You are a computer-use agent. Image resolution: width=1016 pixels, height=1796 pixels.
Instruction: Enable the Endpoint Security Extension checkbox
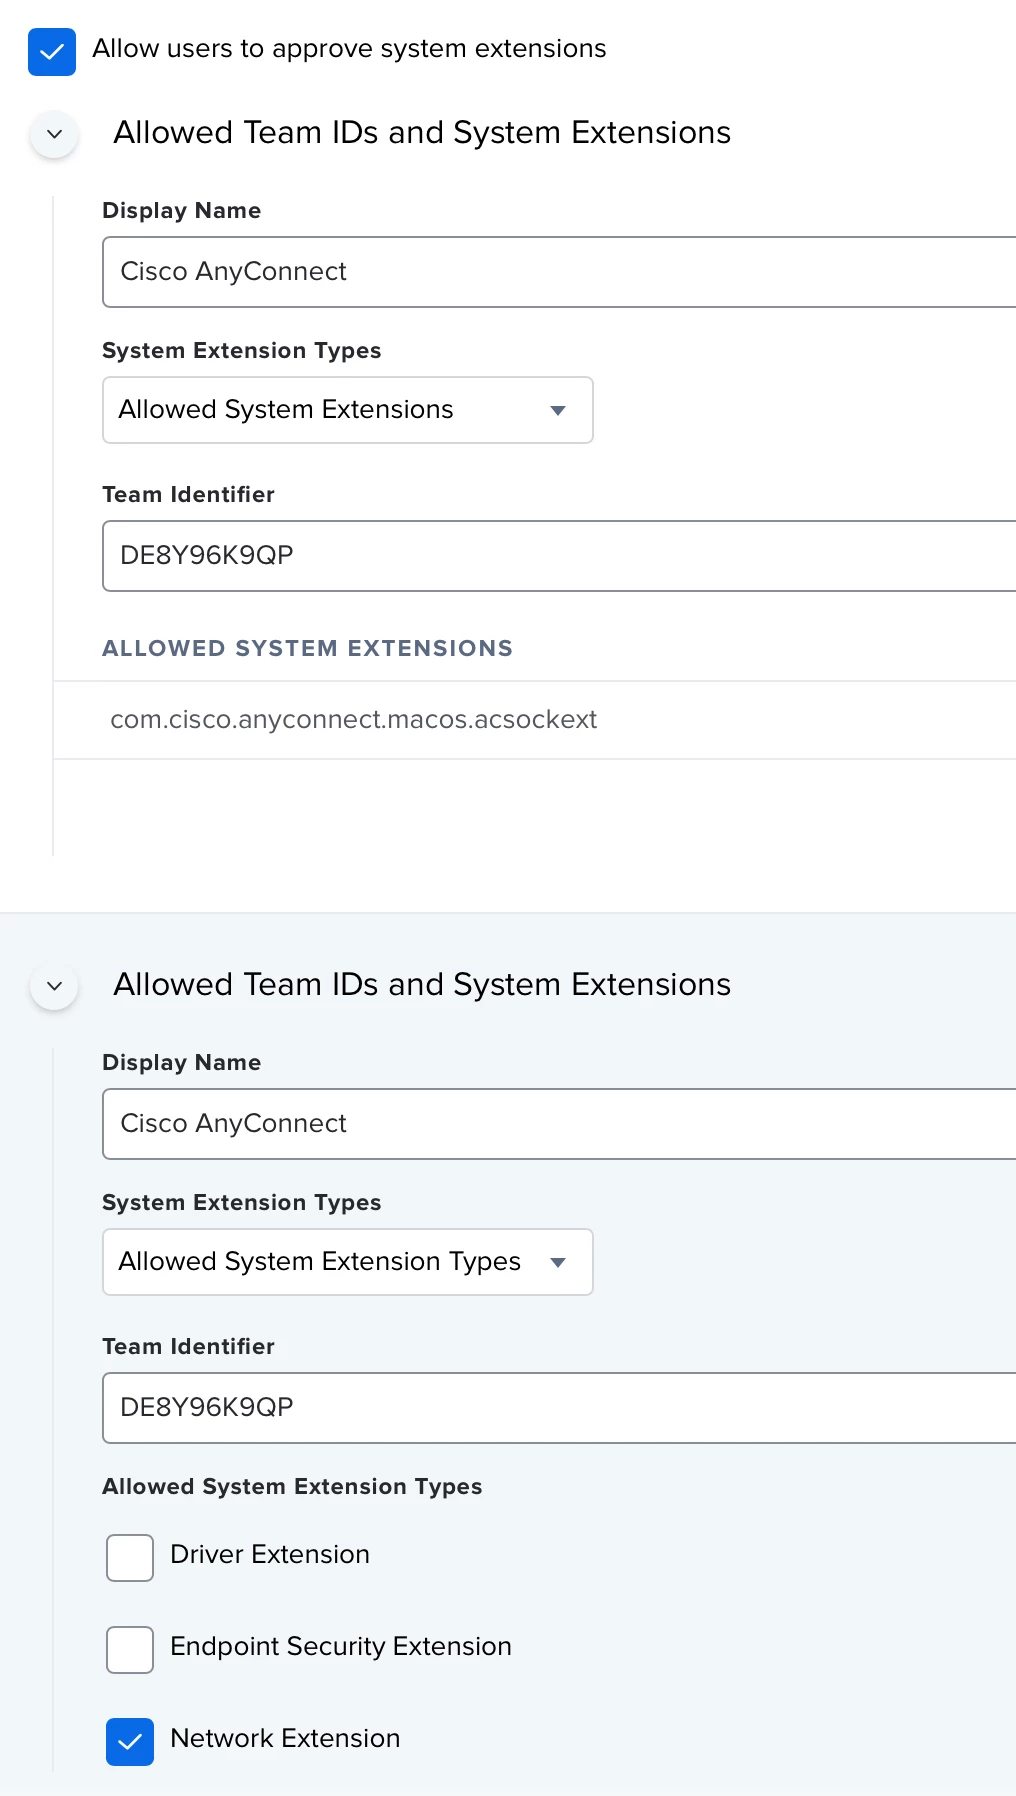pos(130,1650)
